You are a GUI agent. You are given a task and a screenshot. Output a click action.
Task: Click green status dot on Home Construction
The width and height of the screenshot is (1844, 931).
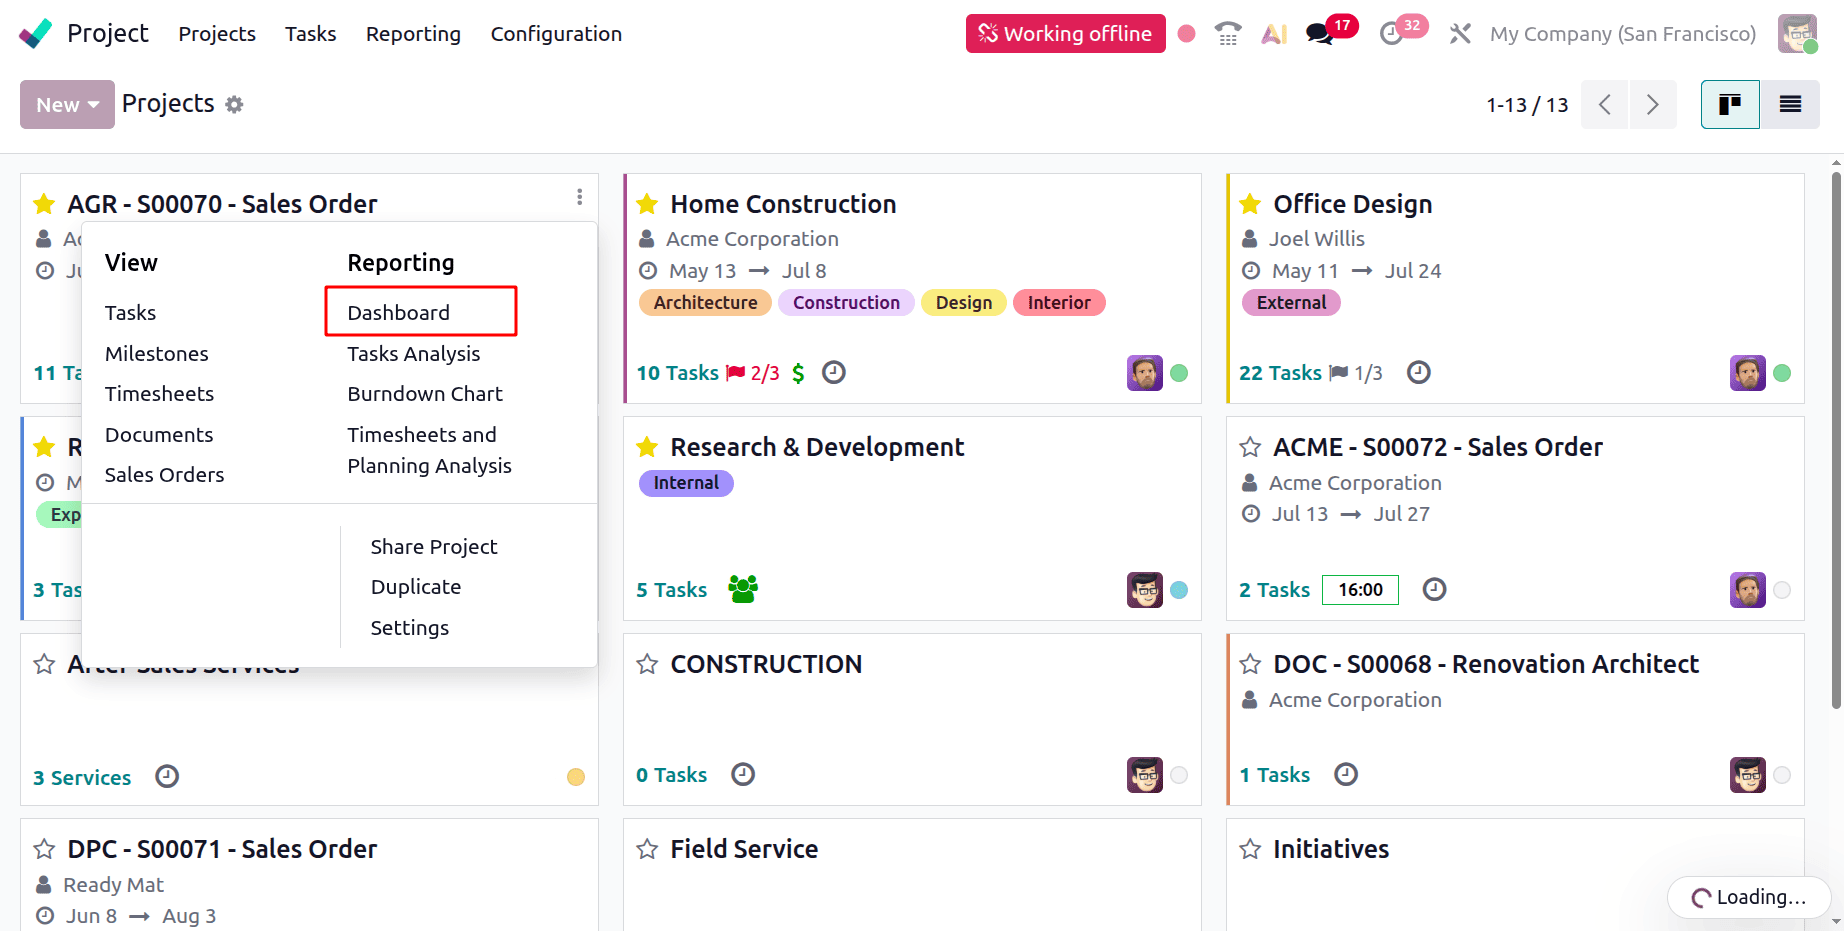tap(1180, 373)
